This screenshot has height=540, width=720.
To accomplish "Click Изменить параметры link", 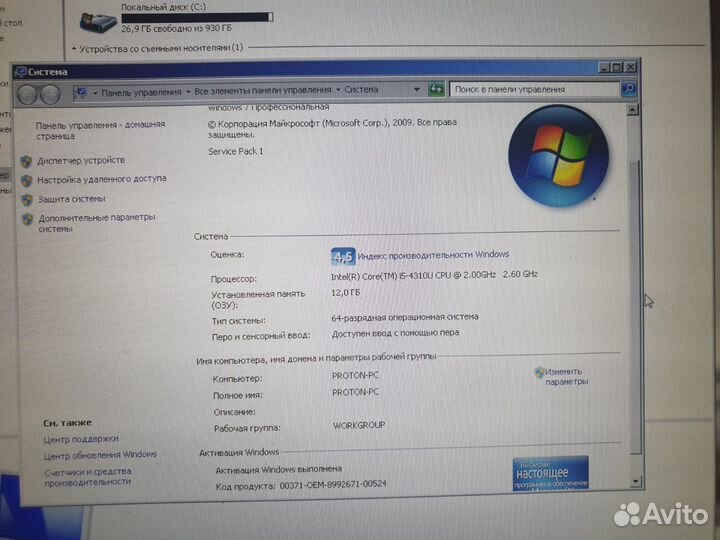I will 567,377.
